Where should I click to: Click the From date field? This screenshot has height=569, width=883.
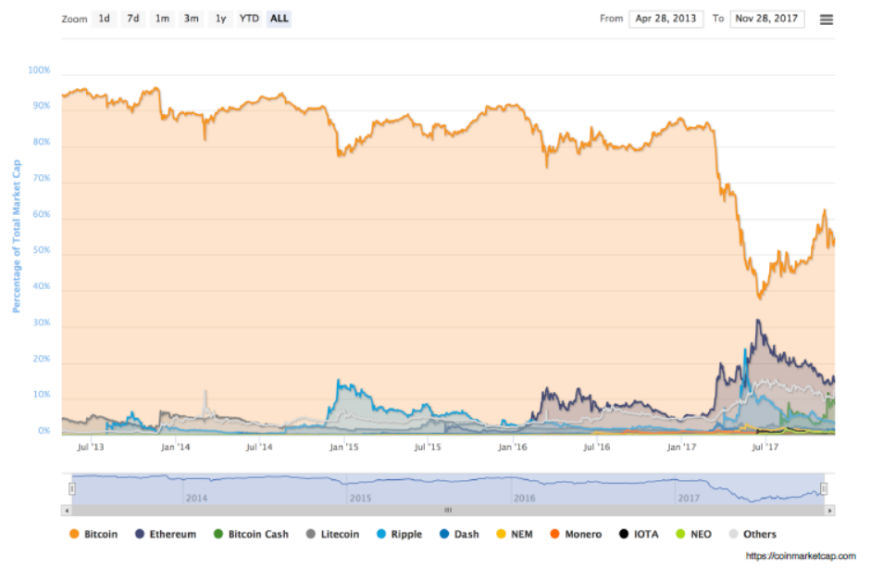(x=666, y=19)
